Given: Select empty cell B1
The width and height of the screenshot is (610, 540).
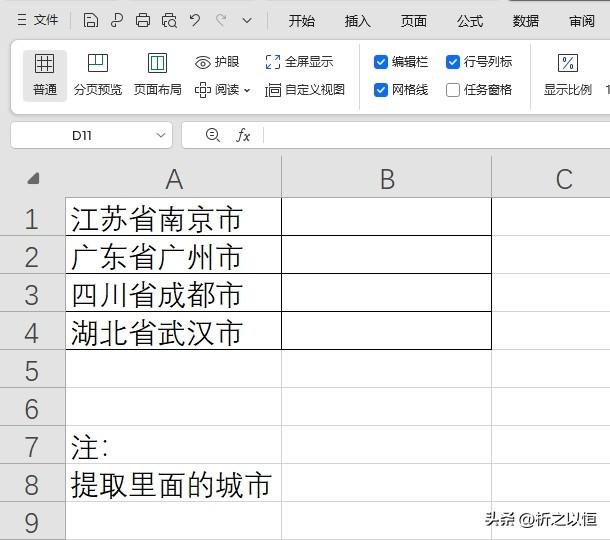Looking at the screenshot, I should (387, 217).
